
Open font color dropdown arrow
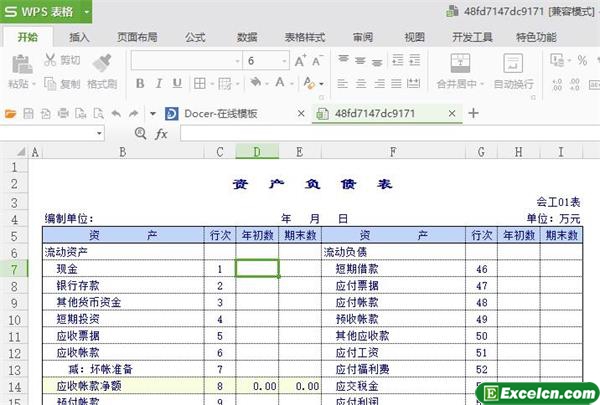(292, 84)
